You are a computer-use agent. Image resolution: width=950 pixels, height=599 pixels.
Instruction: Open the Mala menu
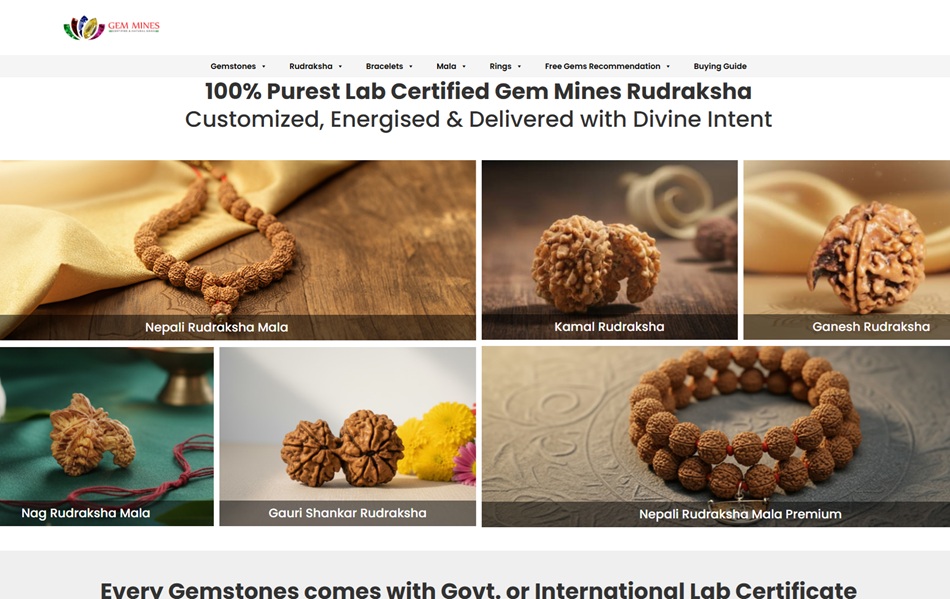(x=451, y=66)
